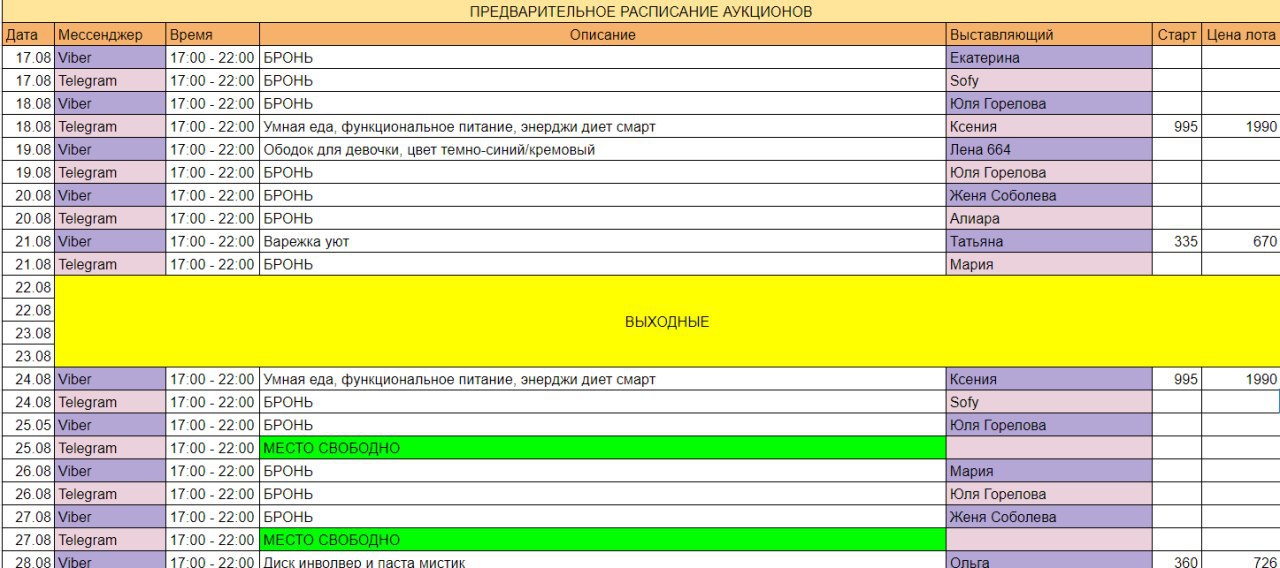The width and height of the screenshot is (1280, 568).
Task: Click the second 23.08 date cell
Action: point(27,357)
